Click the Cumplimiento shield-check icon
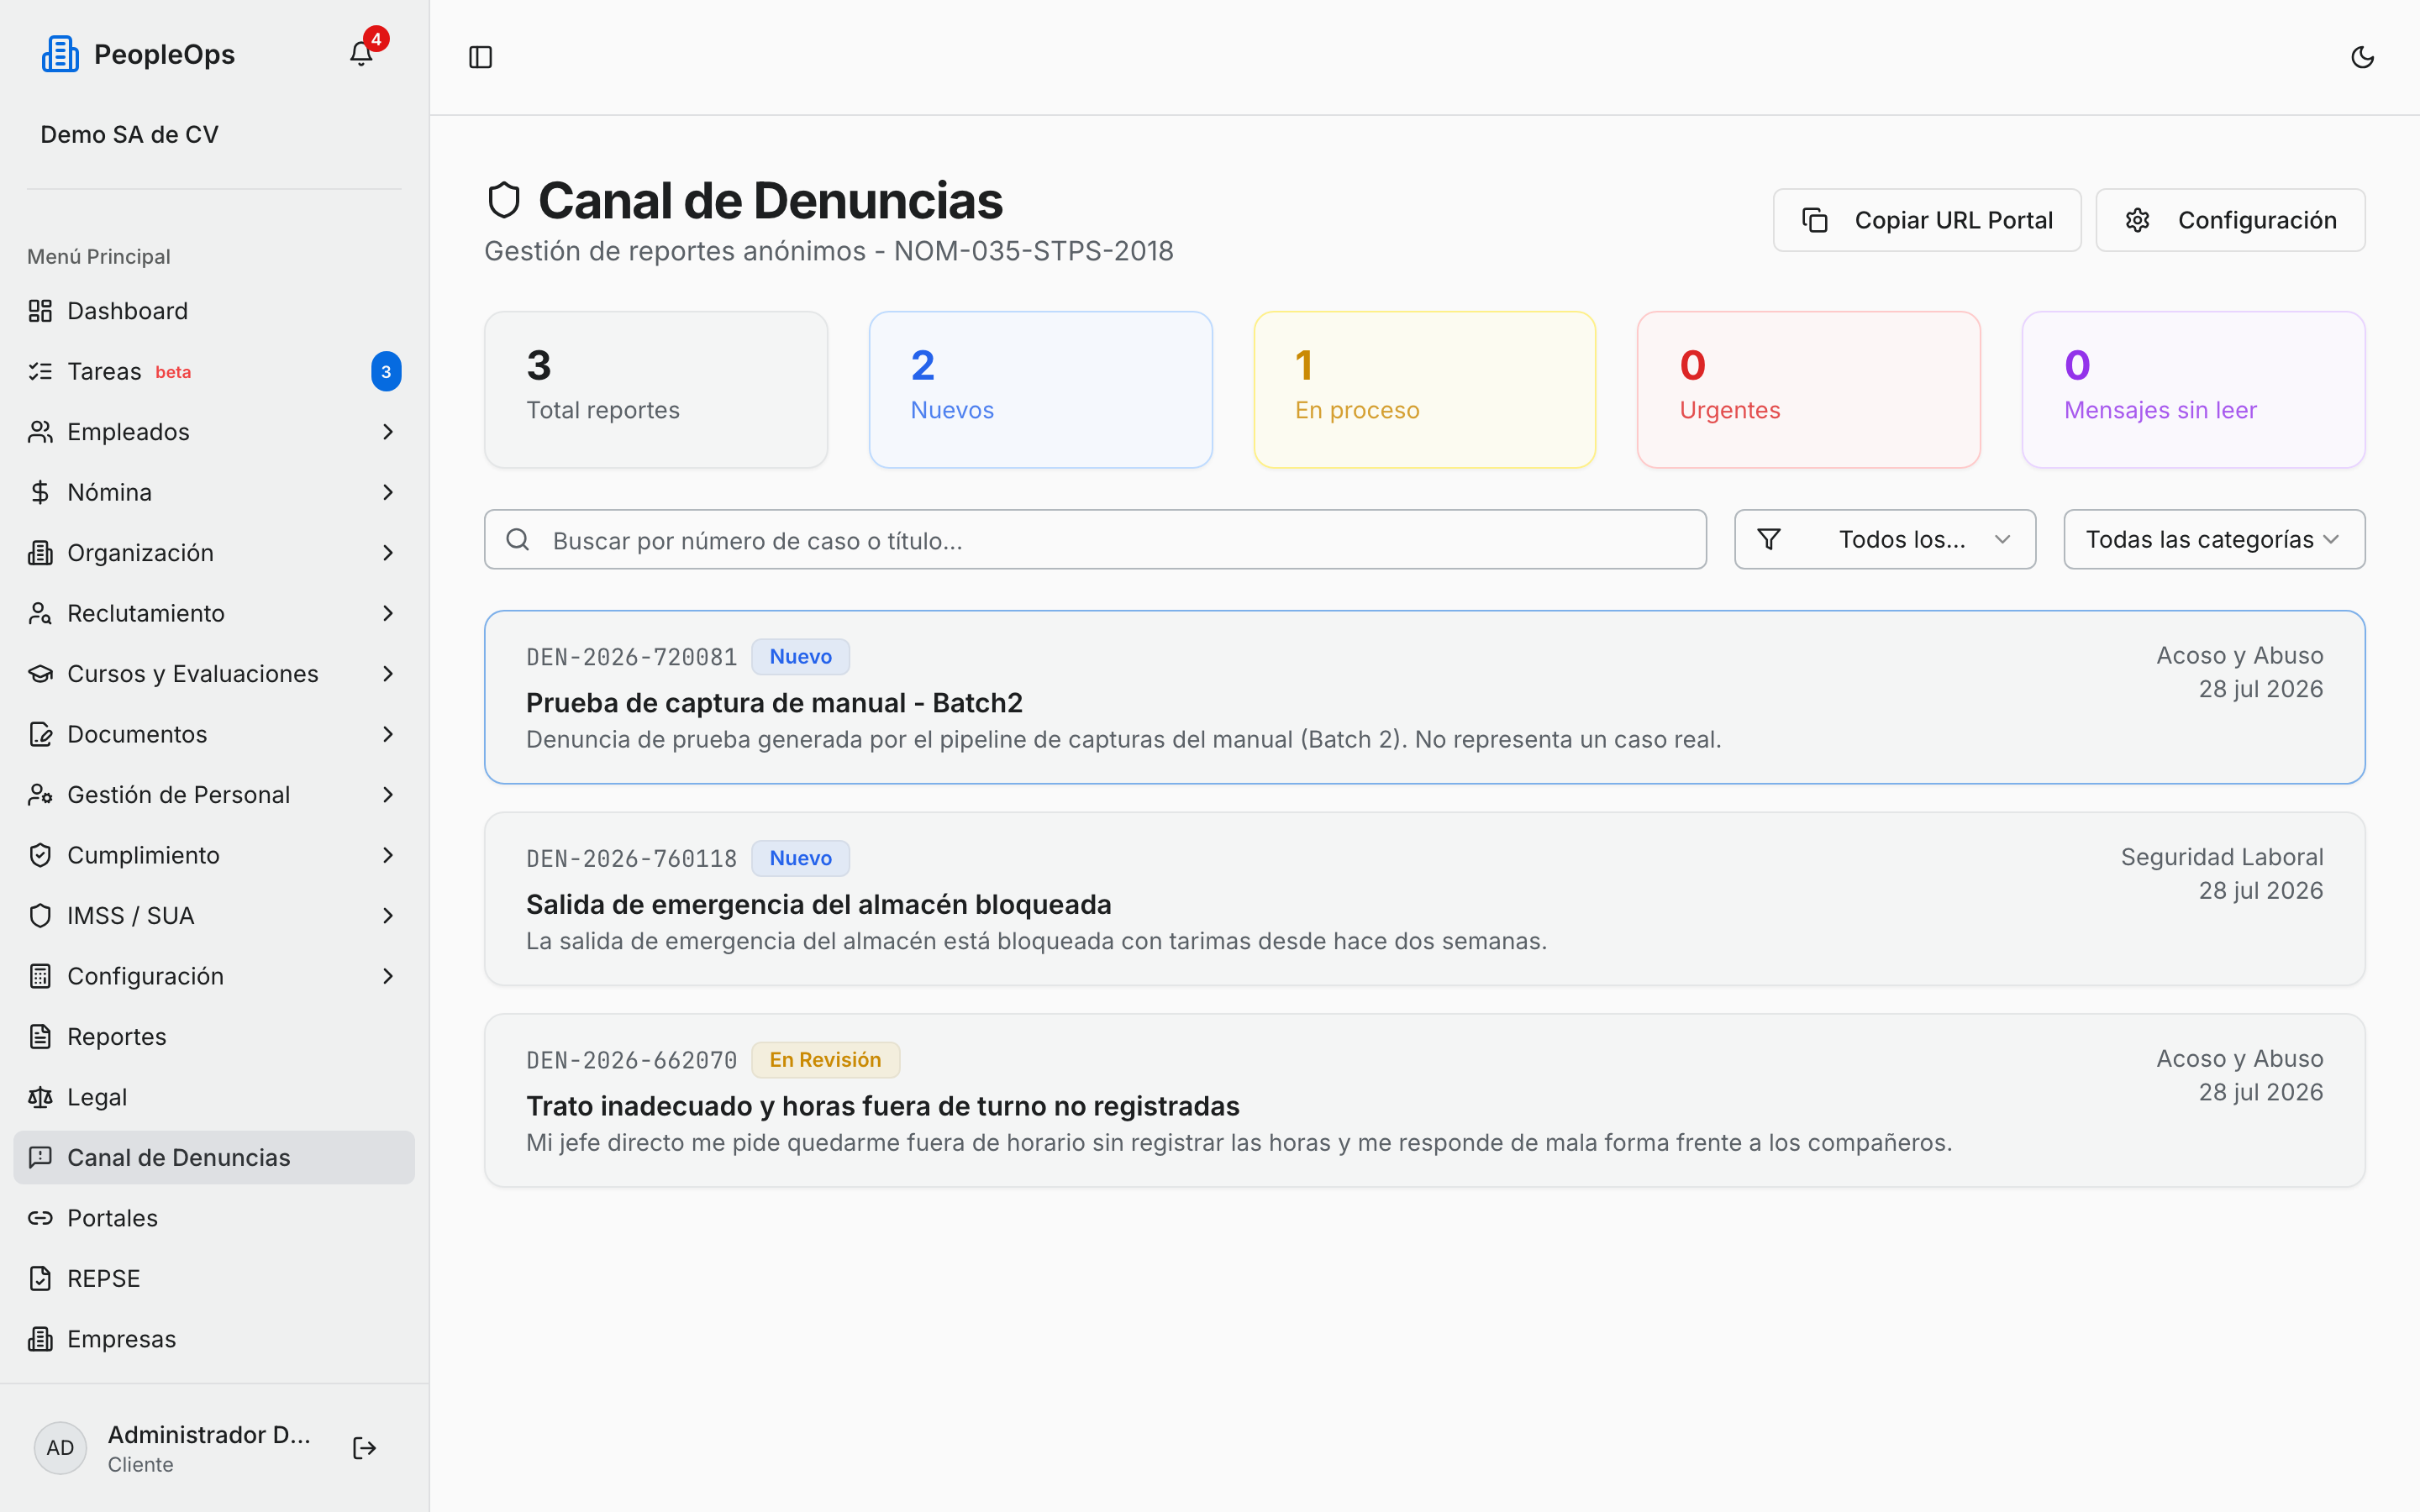 tap(40, 855)
